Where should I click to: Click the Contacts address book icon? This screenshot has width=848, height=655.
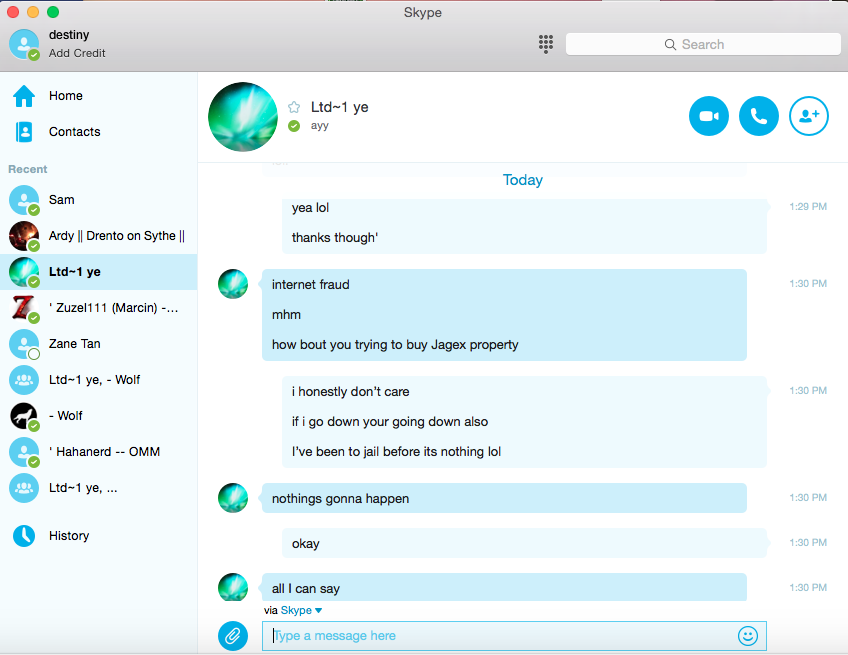(24, 131)
